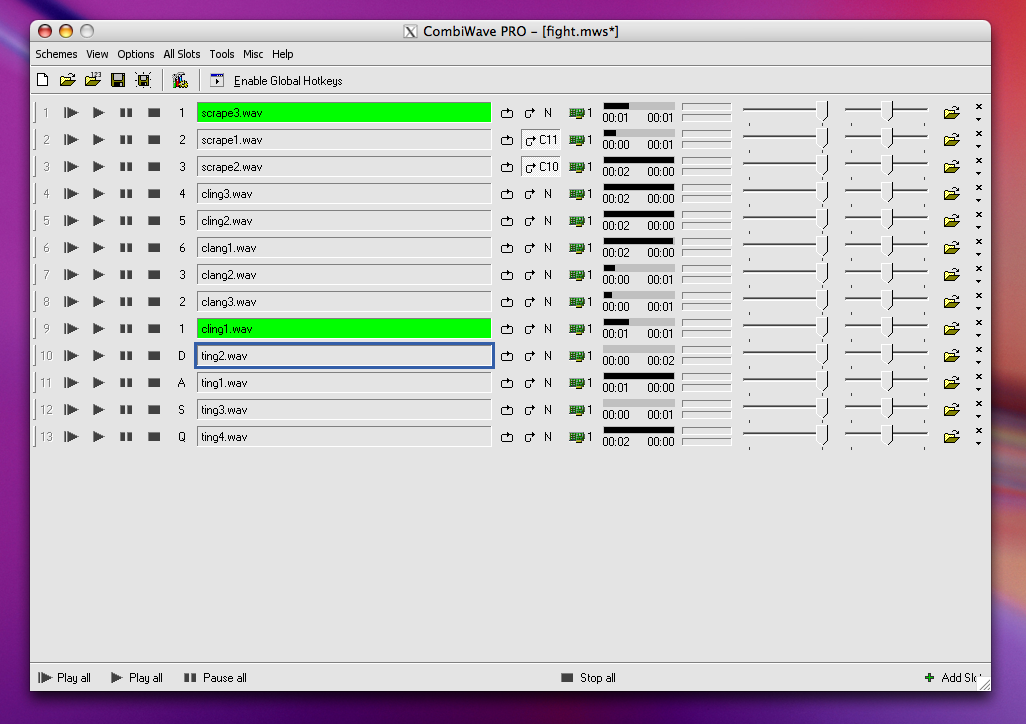Click Stop all at the bottom

pyautogui.click(x=588, y=678)
